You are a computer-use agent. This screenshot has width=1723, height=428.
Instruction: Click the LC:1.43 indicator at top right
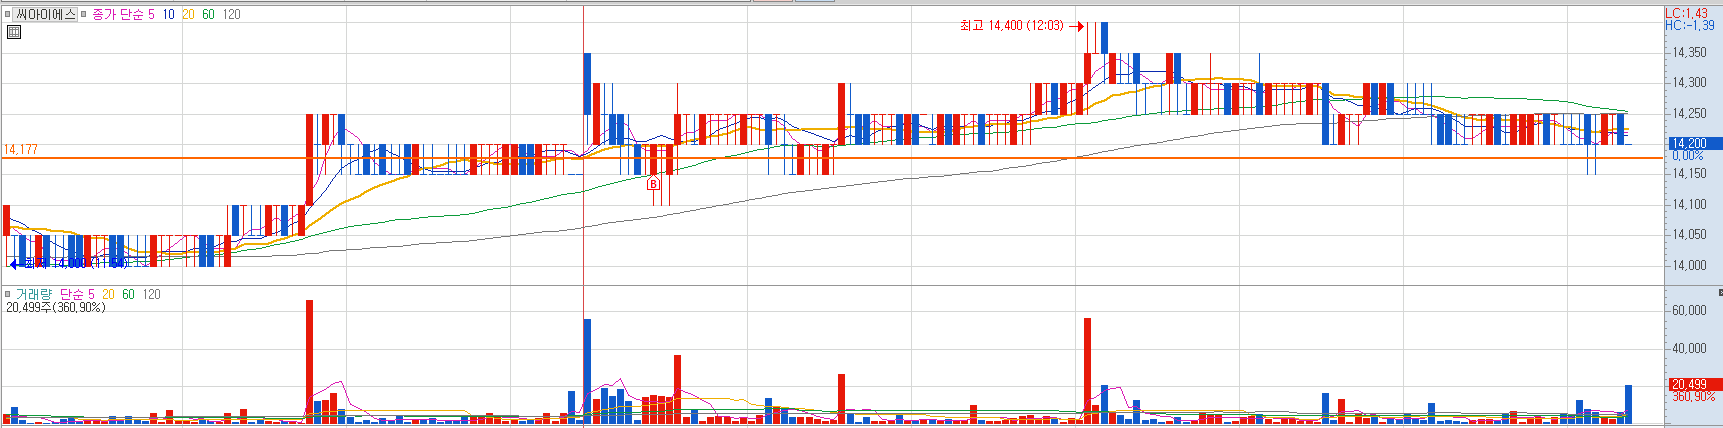pyautogui.click(x=1686, y=13)
